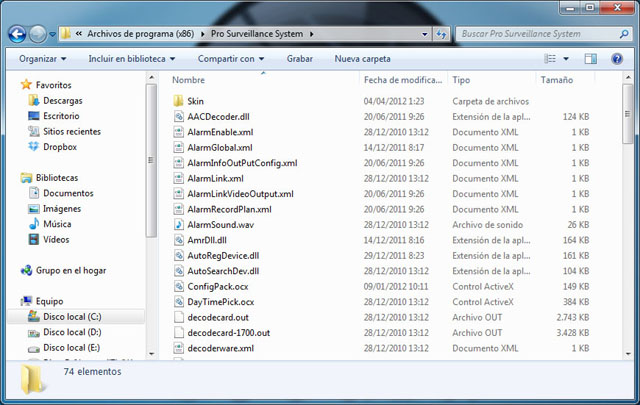Select the Skin folder icon
This screenshot has height=405, width=640.
click(178, 101)
